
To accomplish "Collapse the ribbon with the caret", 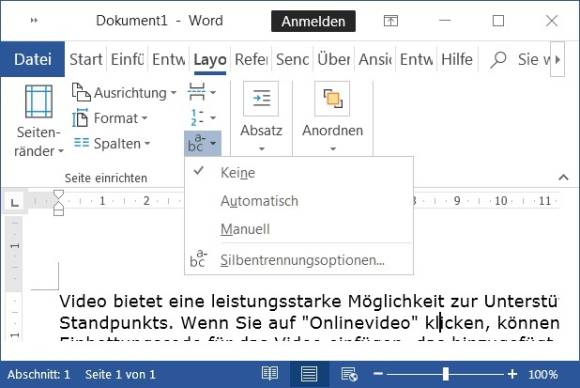I will tap(563, 178).
